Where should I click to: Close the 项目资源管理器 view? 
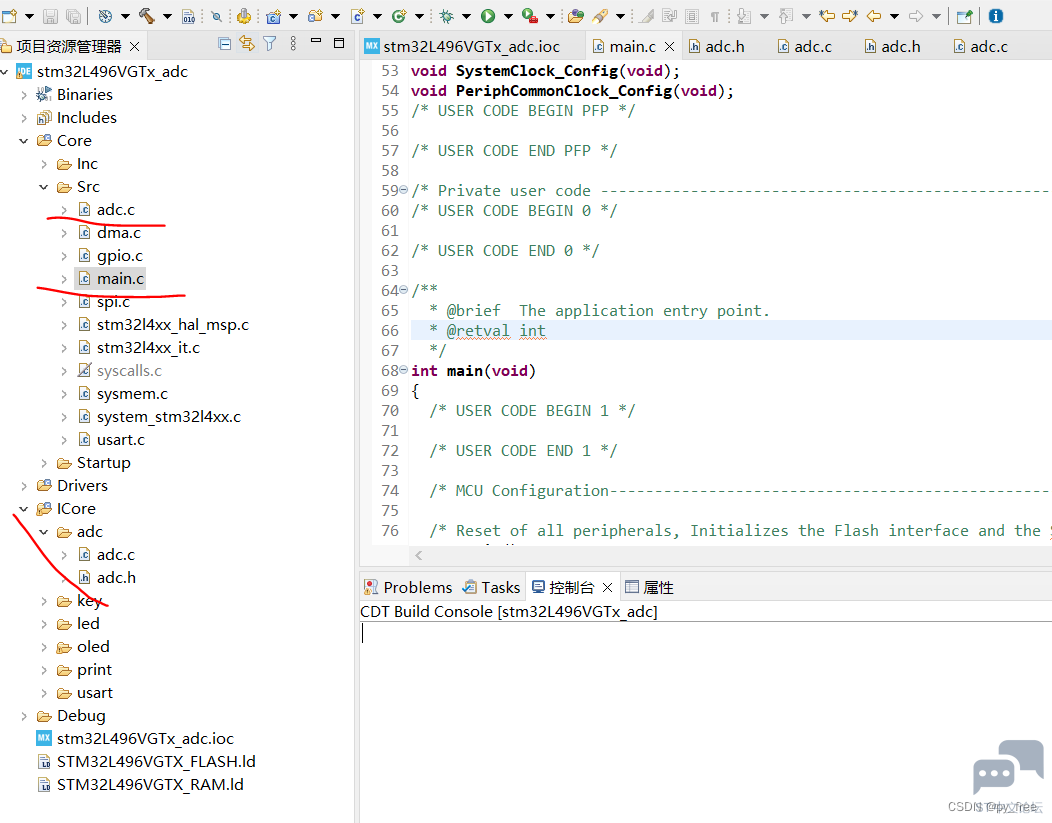click(x=134, y=46)
